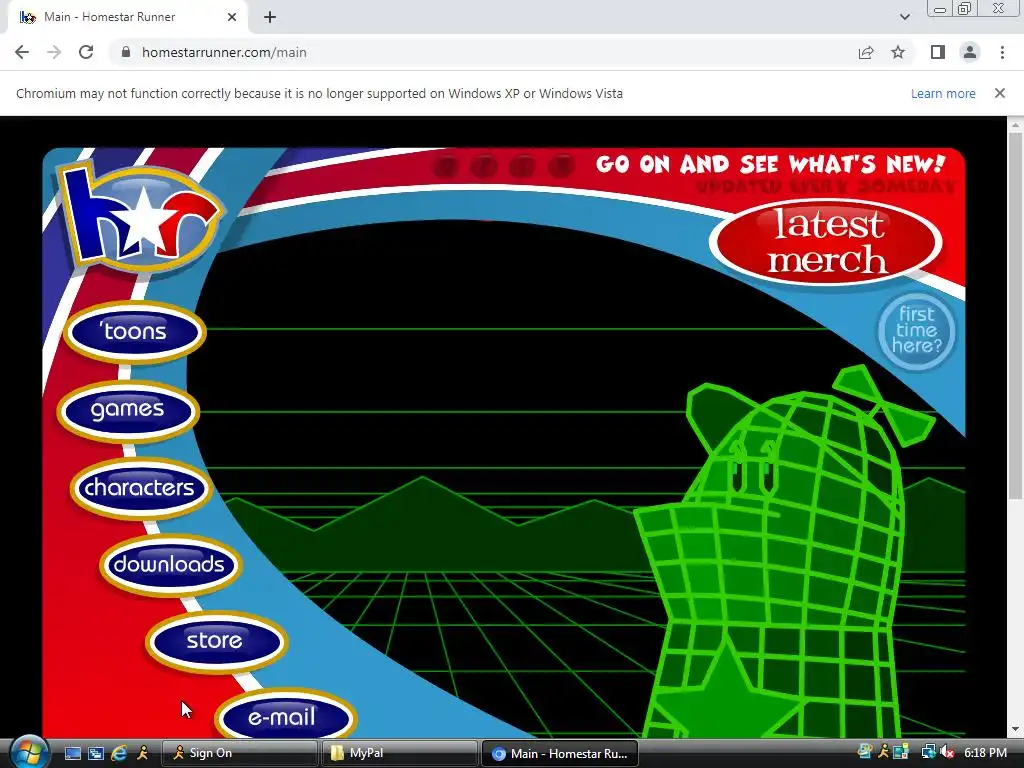Image resolution: width=1024 pixels, height=768 pixels.
Task: Click the 'Go on and see what's new!' text
Action: coord(771,164)
